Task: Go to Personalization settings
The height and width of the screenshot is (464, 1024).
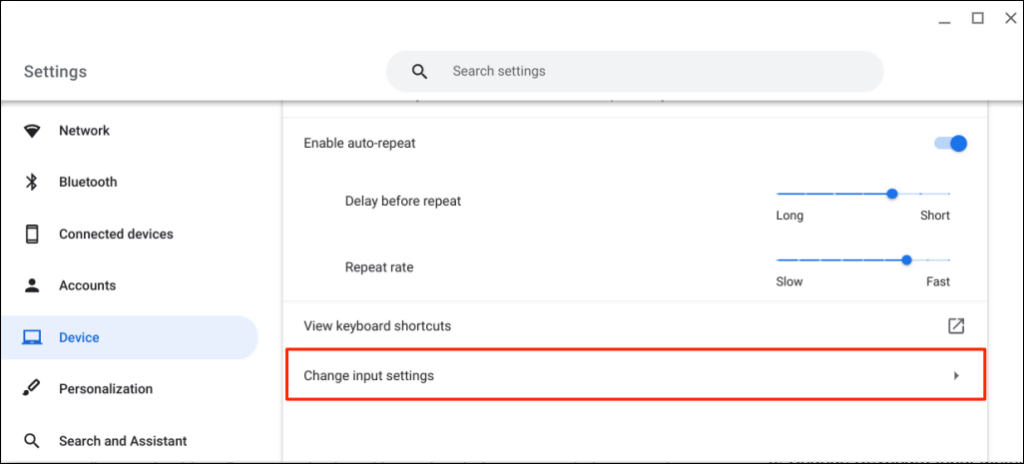Action: (x=105, y=389)
